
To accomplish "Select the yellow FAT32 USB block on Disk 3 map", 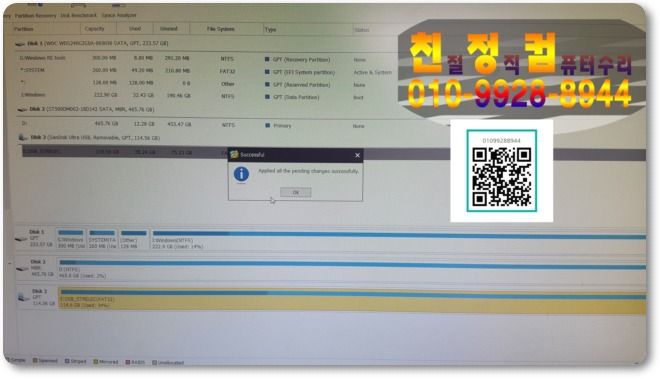I will tap(352, 301).
